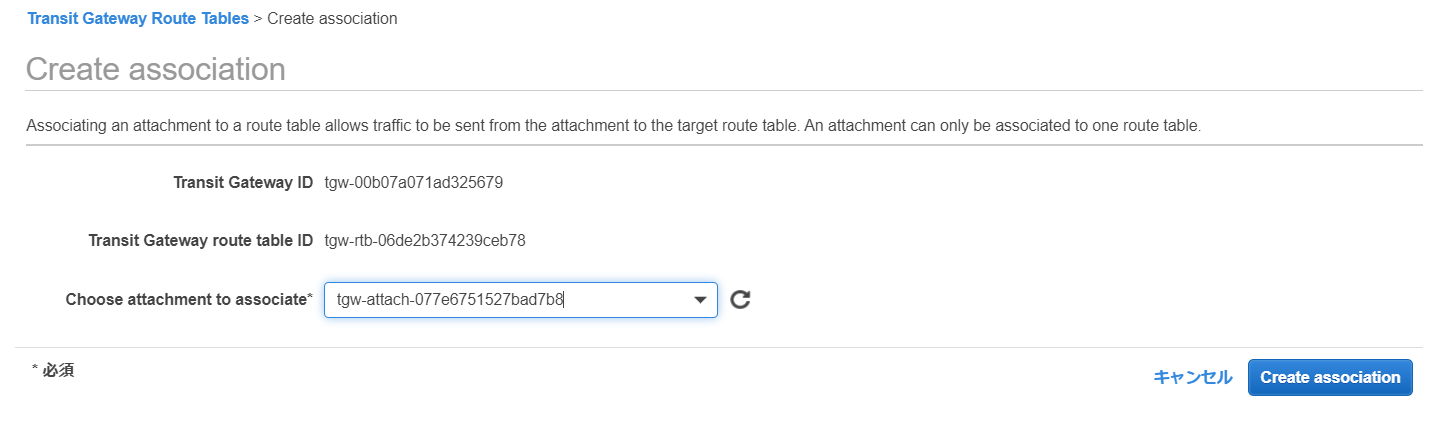This screenshot has height=430, width=1430.
Task: Click the Transit Gateway route table ID label
Action: 201,240
